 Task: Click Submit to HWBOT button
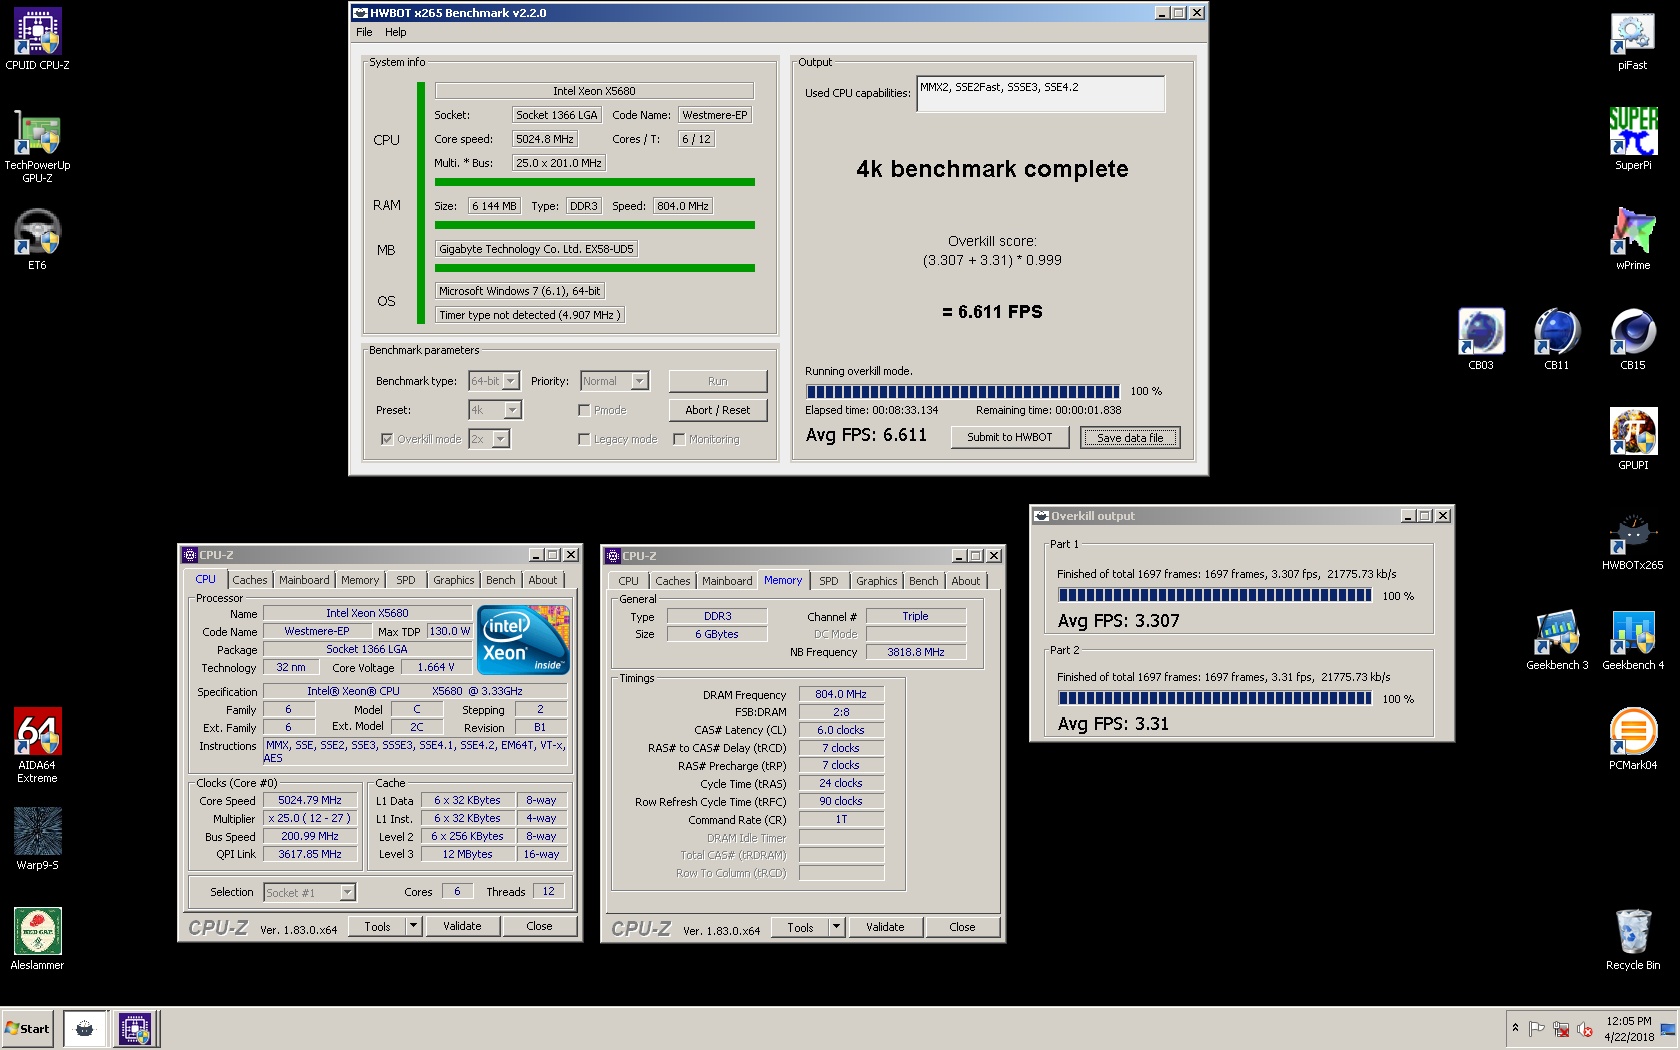click(x=1009, y=437)
